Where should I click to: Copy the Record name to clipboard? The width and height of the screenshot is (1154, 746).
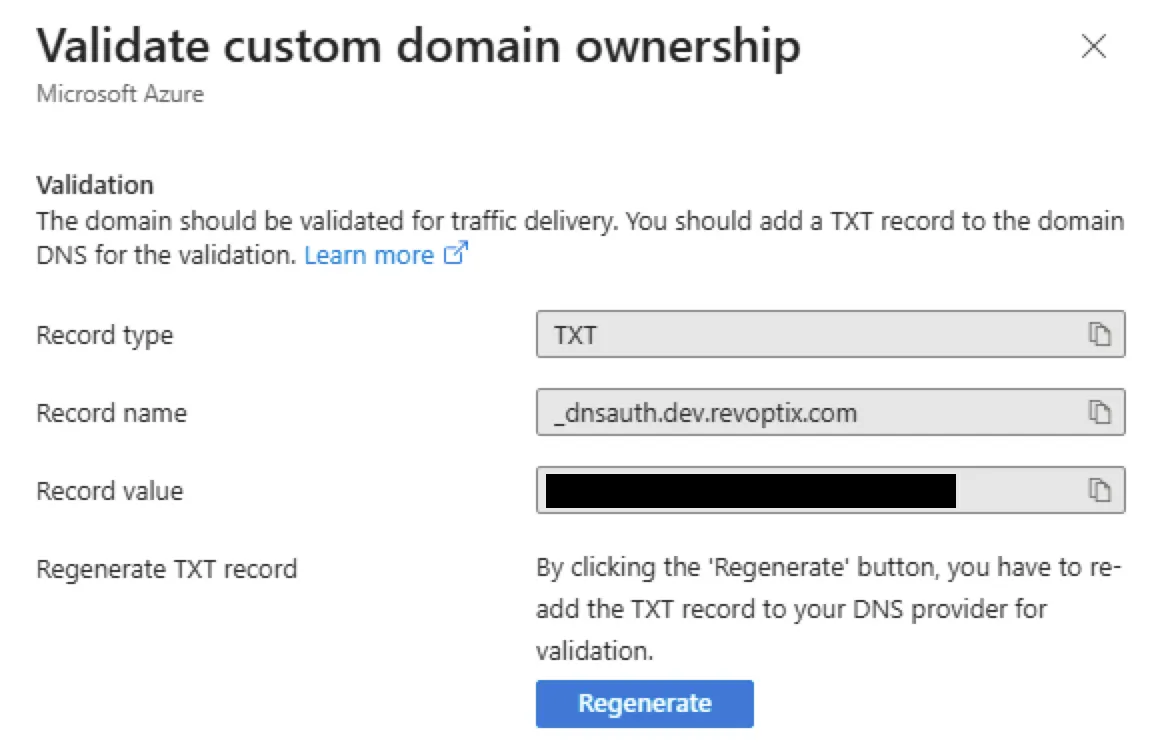1099,412
